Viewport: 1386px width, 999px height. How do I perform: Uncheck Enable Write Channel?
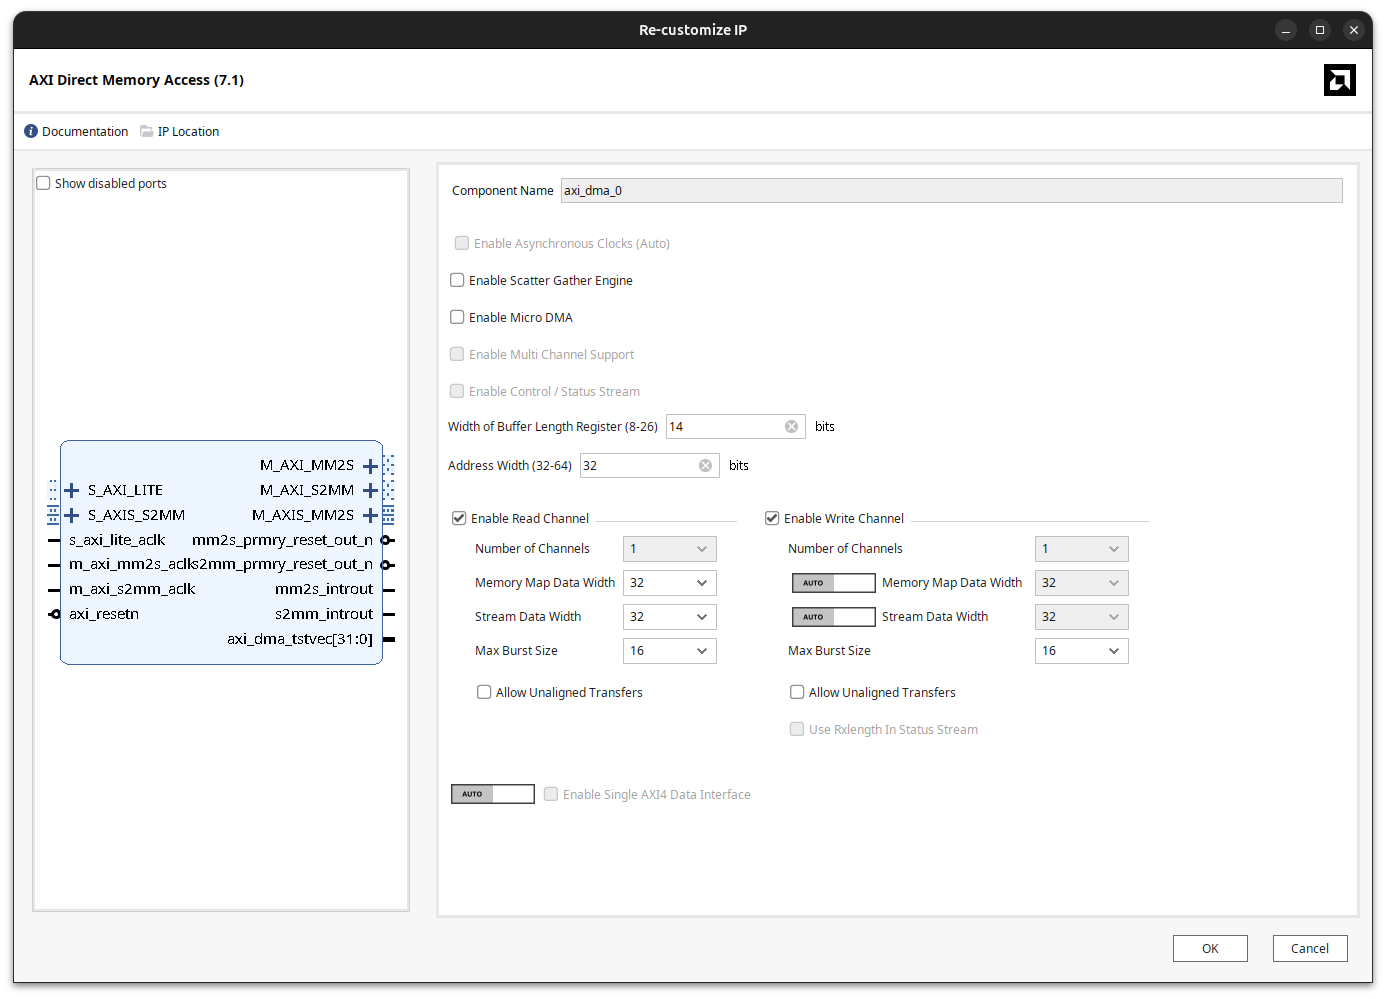[772, 518]
